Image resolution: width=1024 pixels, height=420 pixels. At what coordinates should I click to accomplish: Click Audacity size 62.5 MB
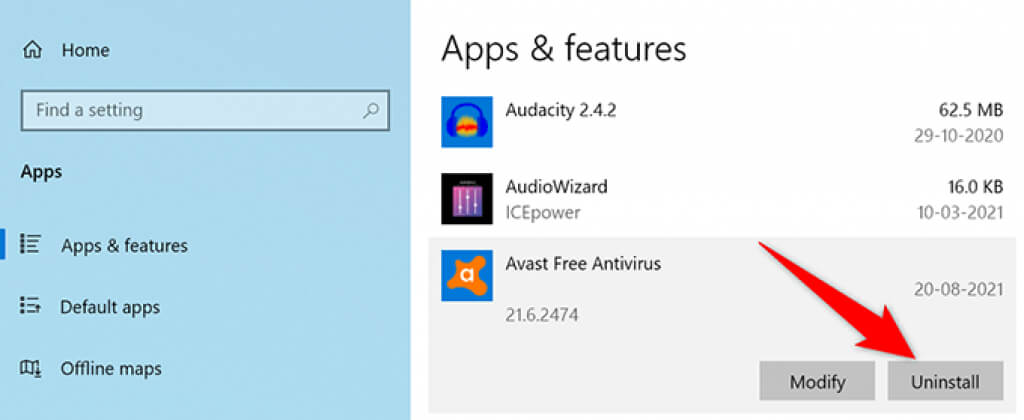(x=970, y=110)
